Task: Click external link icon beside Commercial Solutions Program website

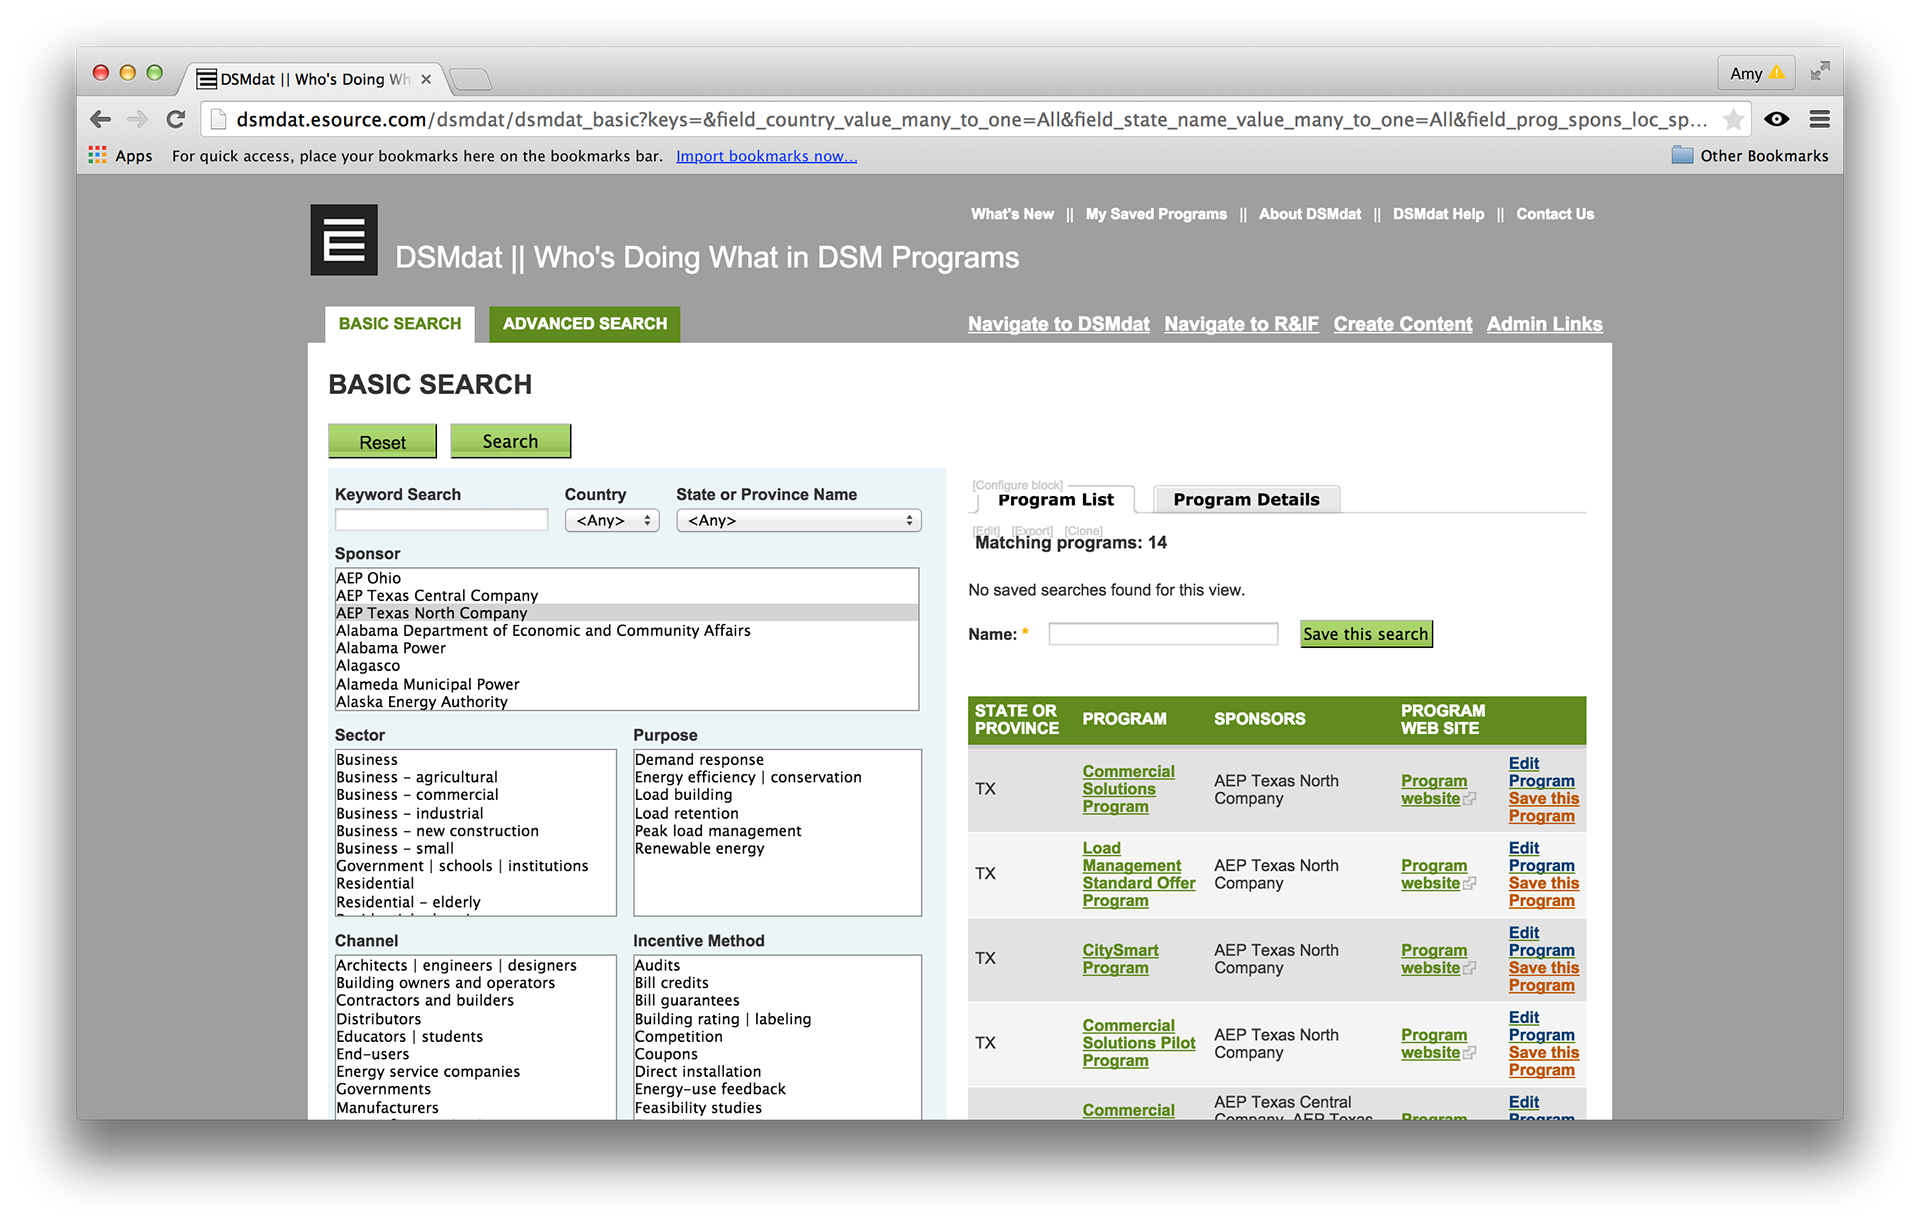Action: [1469, 799]
